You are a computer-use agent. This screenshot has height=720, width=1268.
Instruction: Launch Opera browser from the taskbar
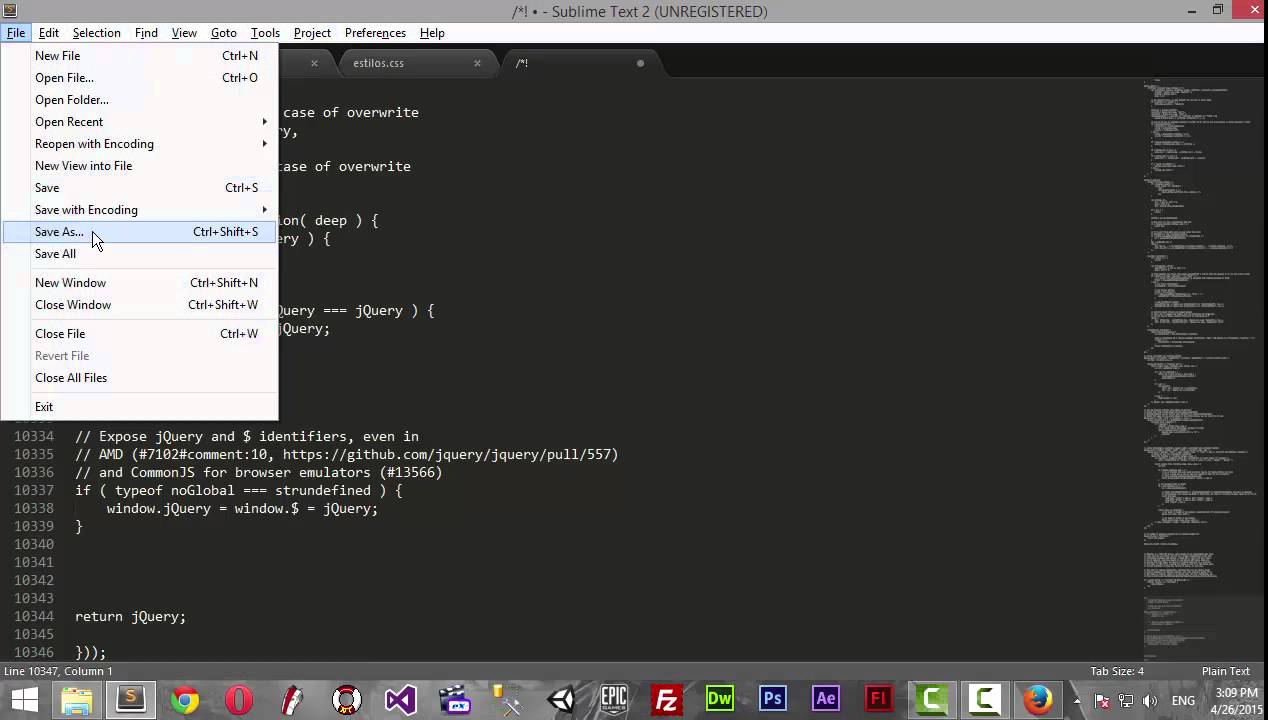coord(238,699)
